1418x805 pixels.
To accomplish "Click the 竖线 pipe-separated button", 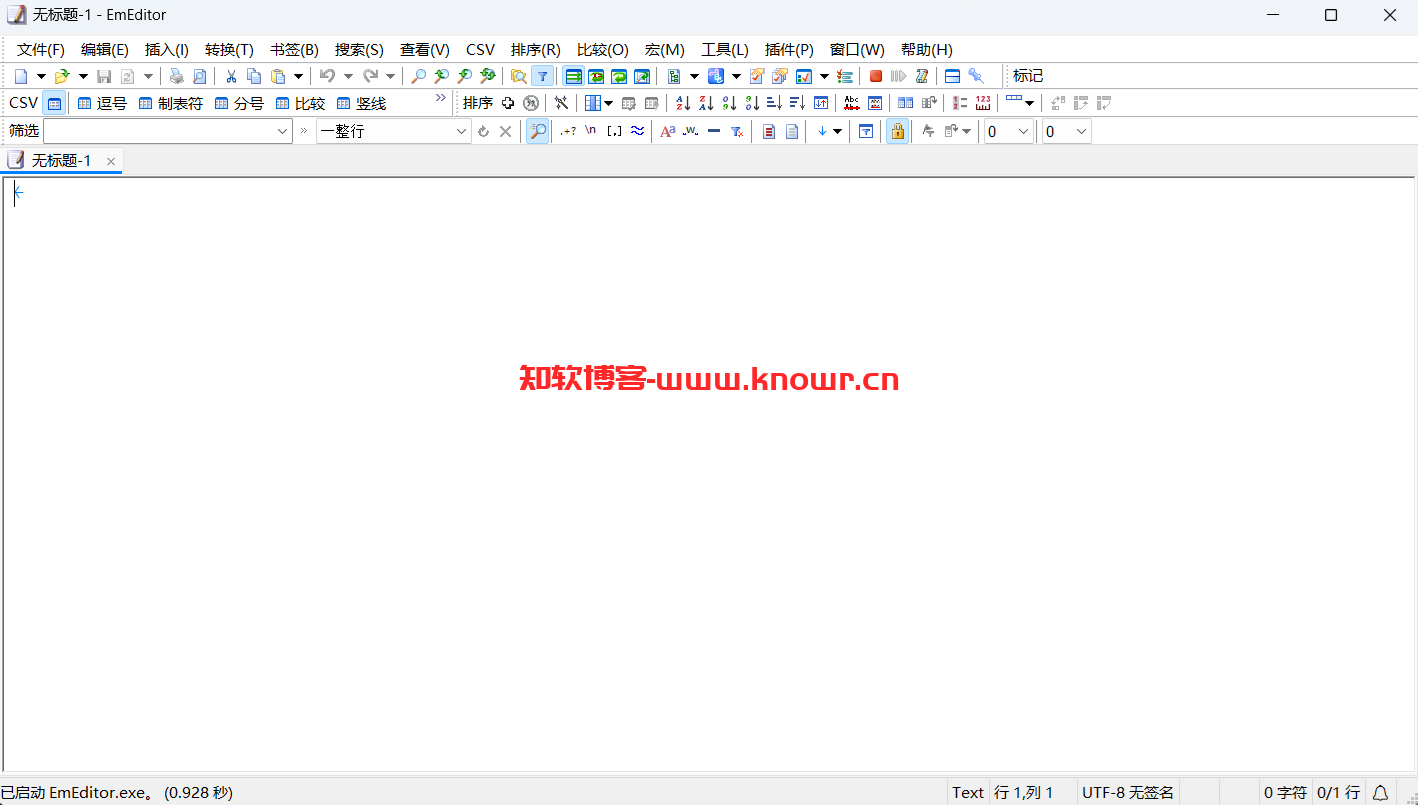I will click(361, 103).
